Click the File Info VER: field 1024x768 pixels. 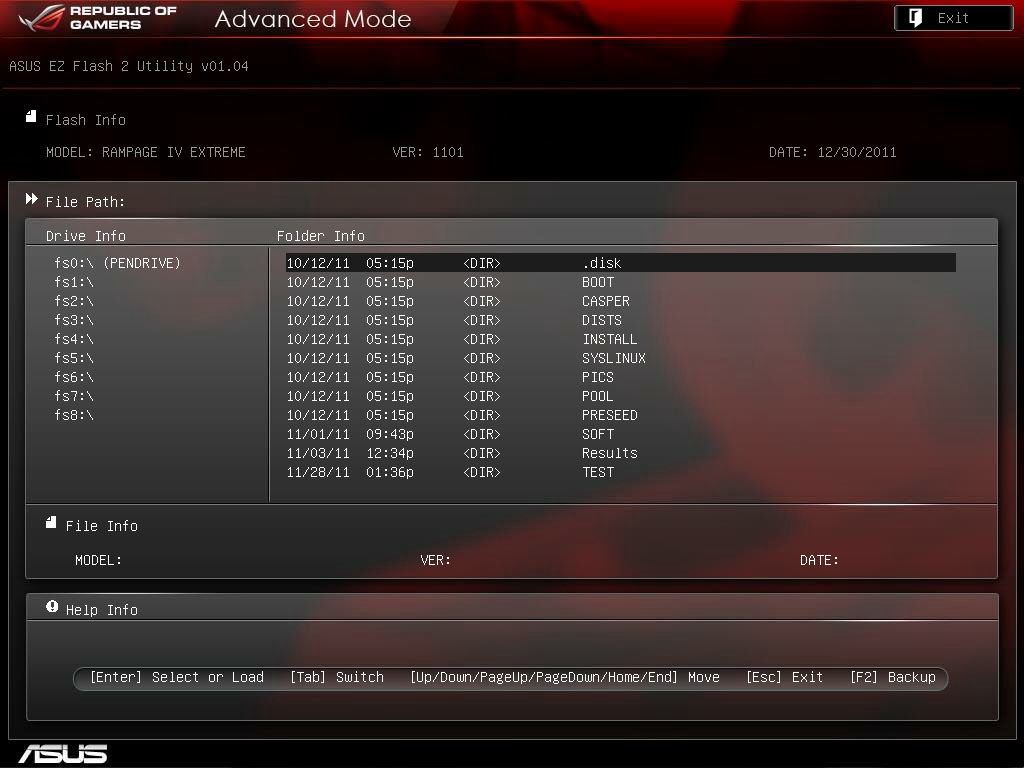click(x=436, y=560)
